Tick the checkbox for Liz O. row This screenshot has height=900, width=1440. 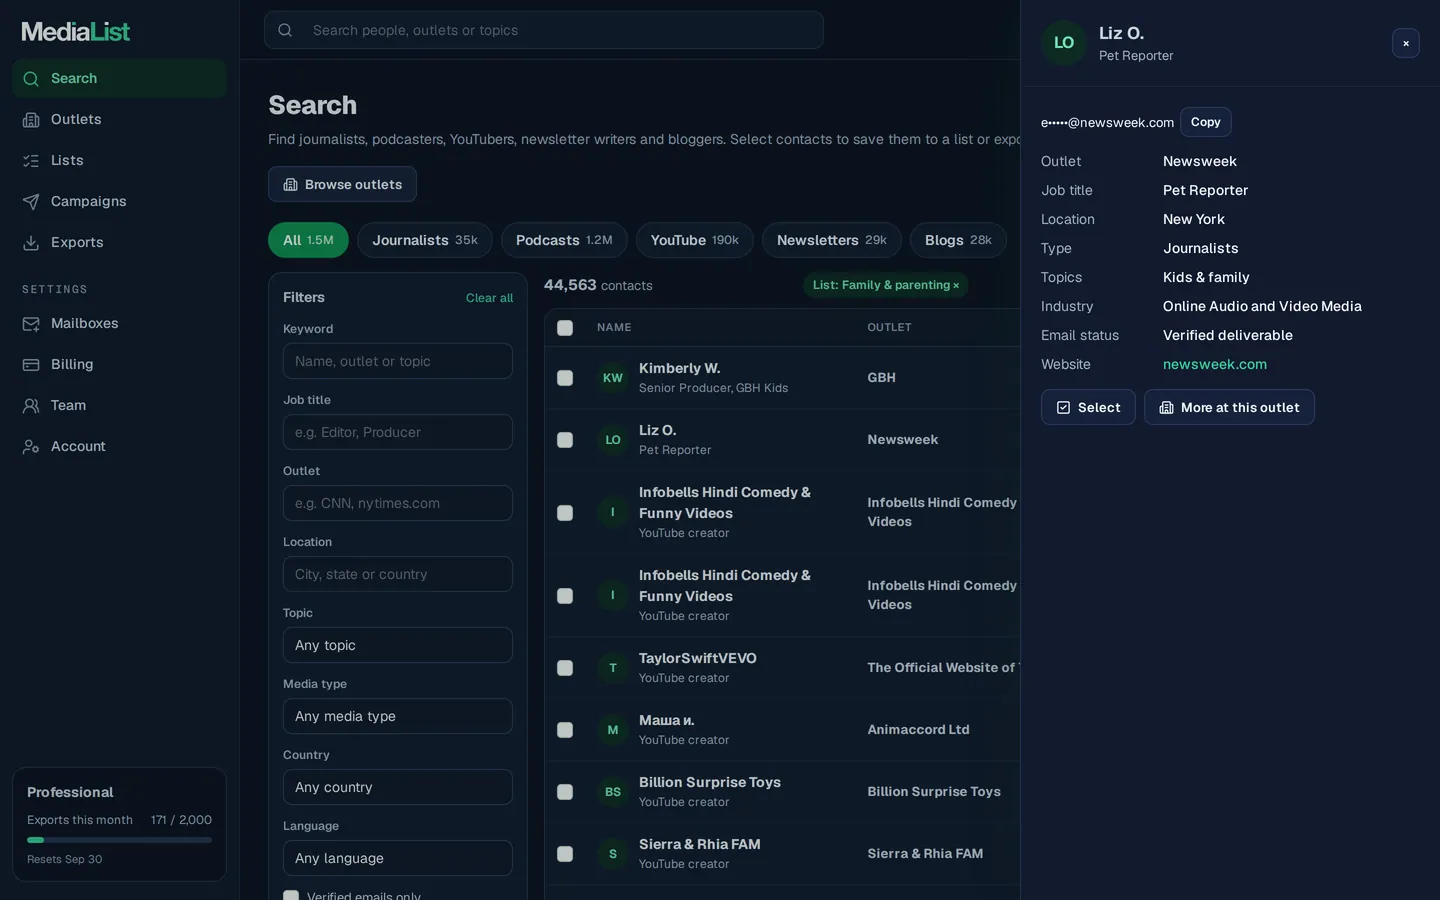pos(565,440)
